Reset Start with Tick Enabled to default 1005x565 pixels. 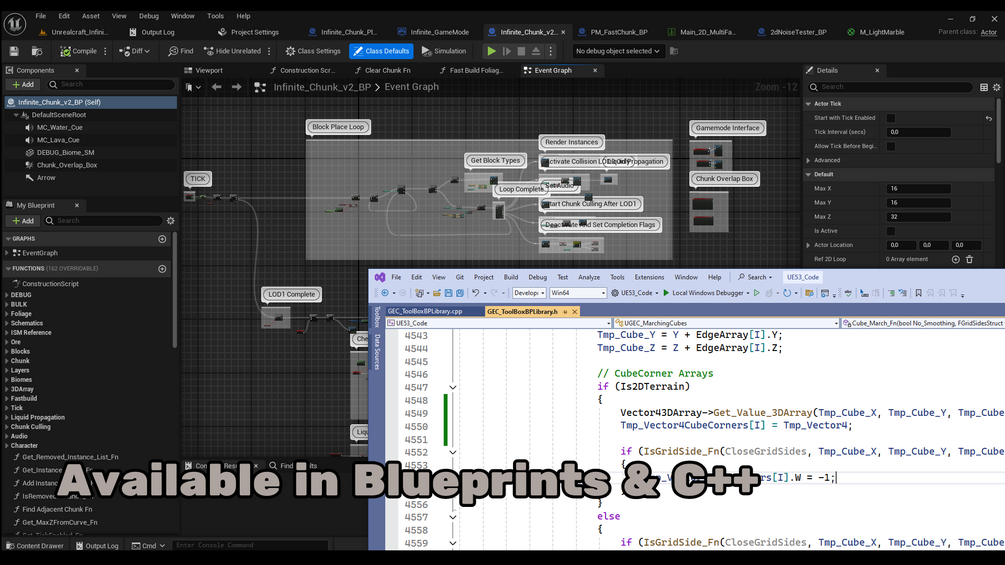pyautogui.click(x=989, y=119)
